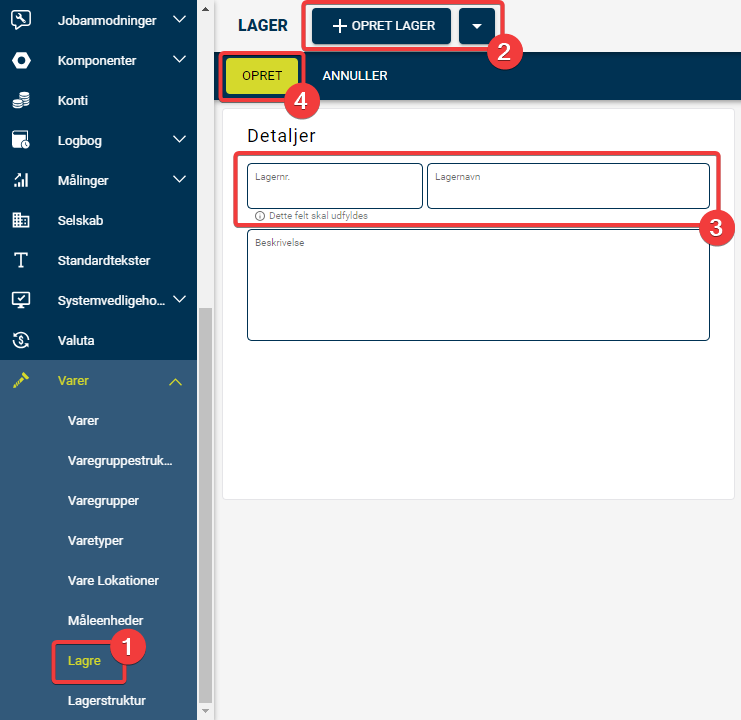
Task: Collapse the Varer menu chevron
Action: pos(175,381)
